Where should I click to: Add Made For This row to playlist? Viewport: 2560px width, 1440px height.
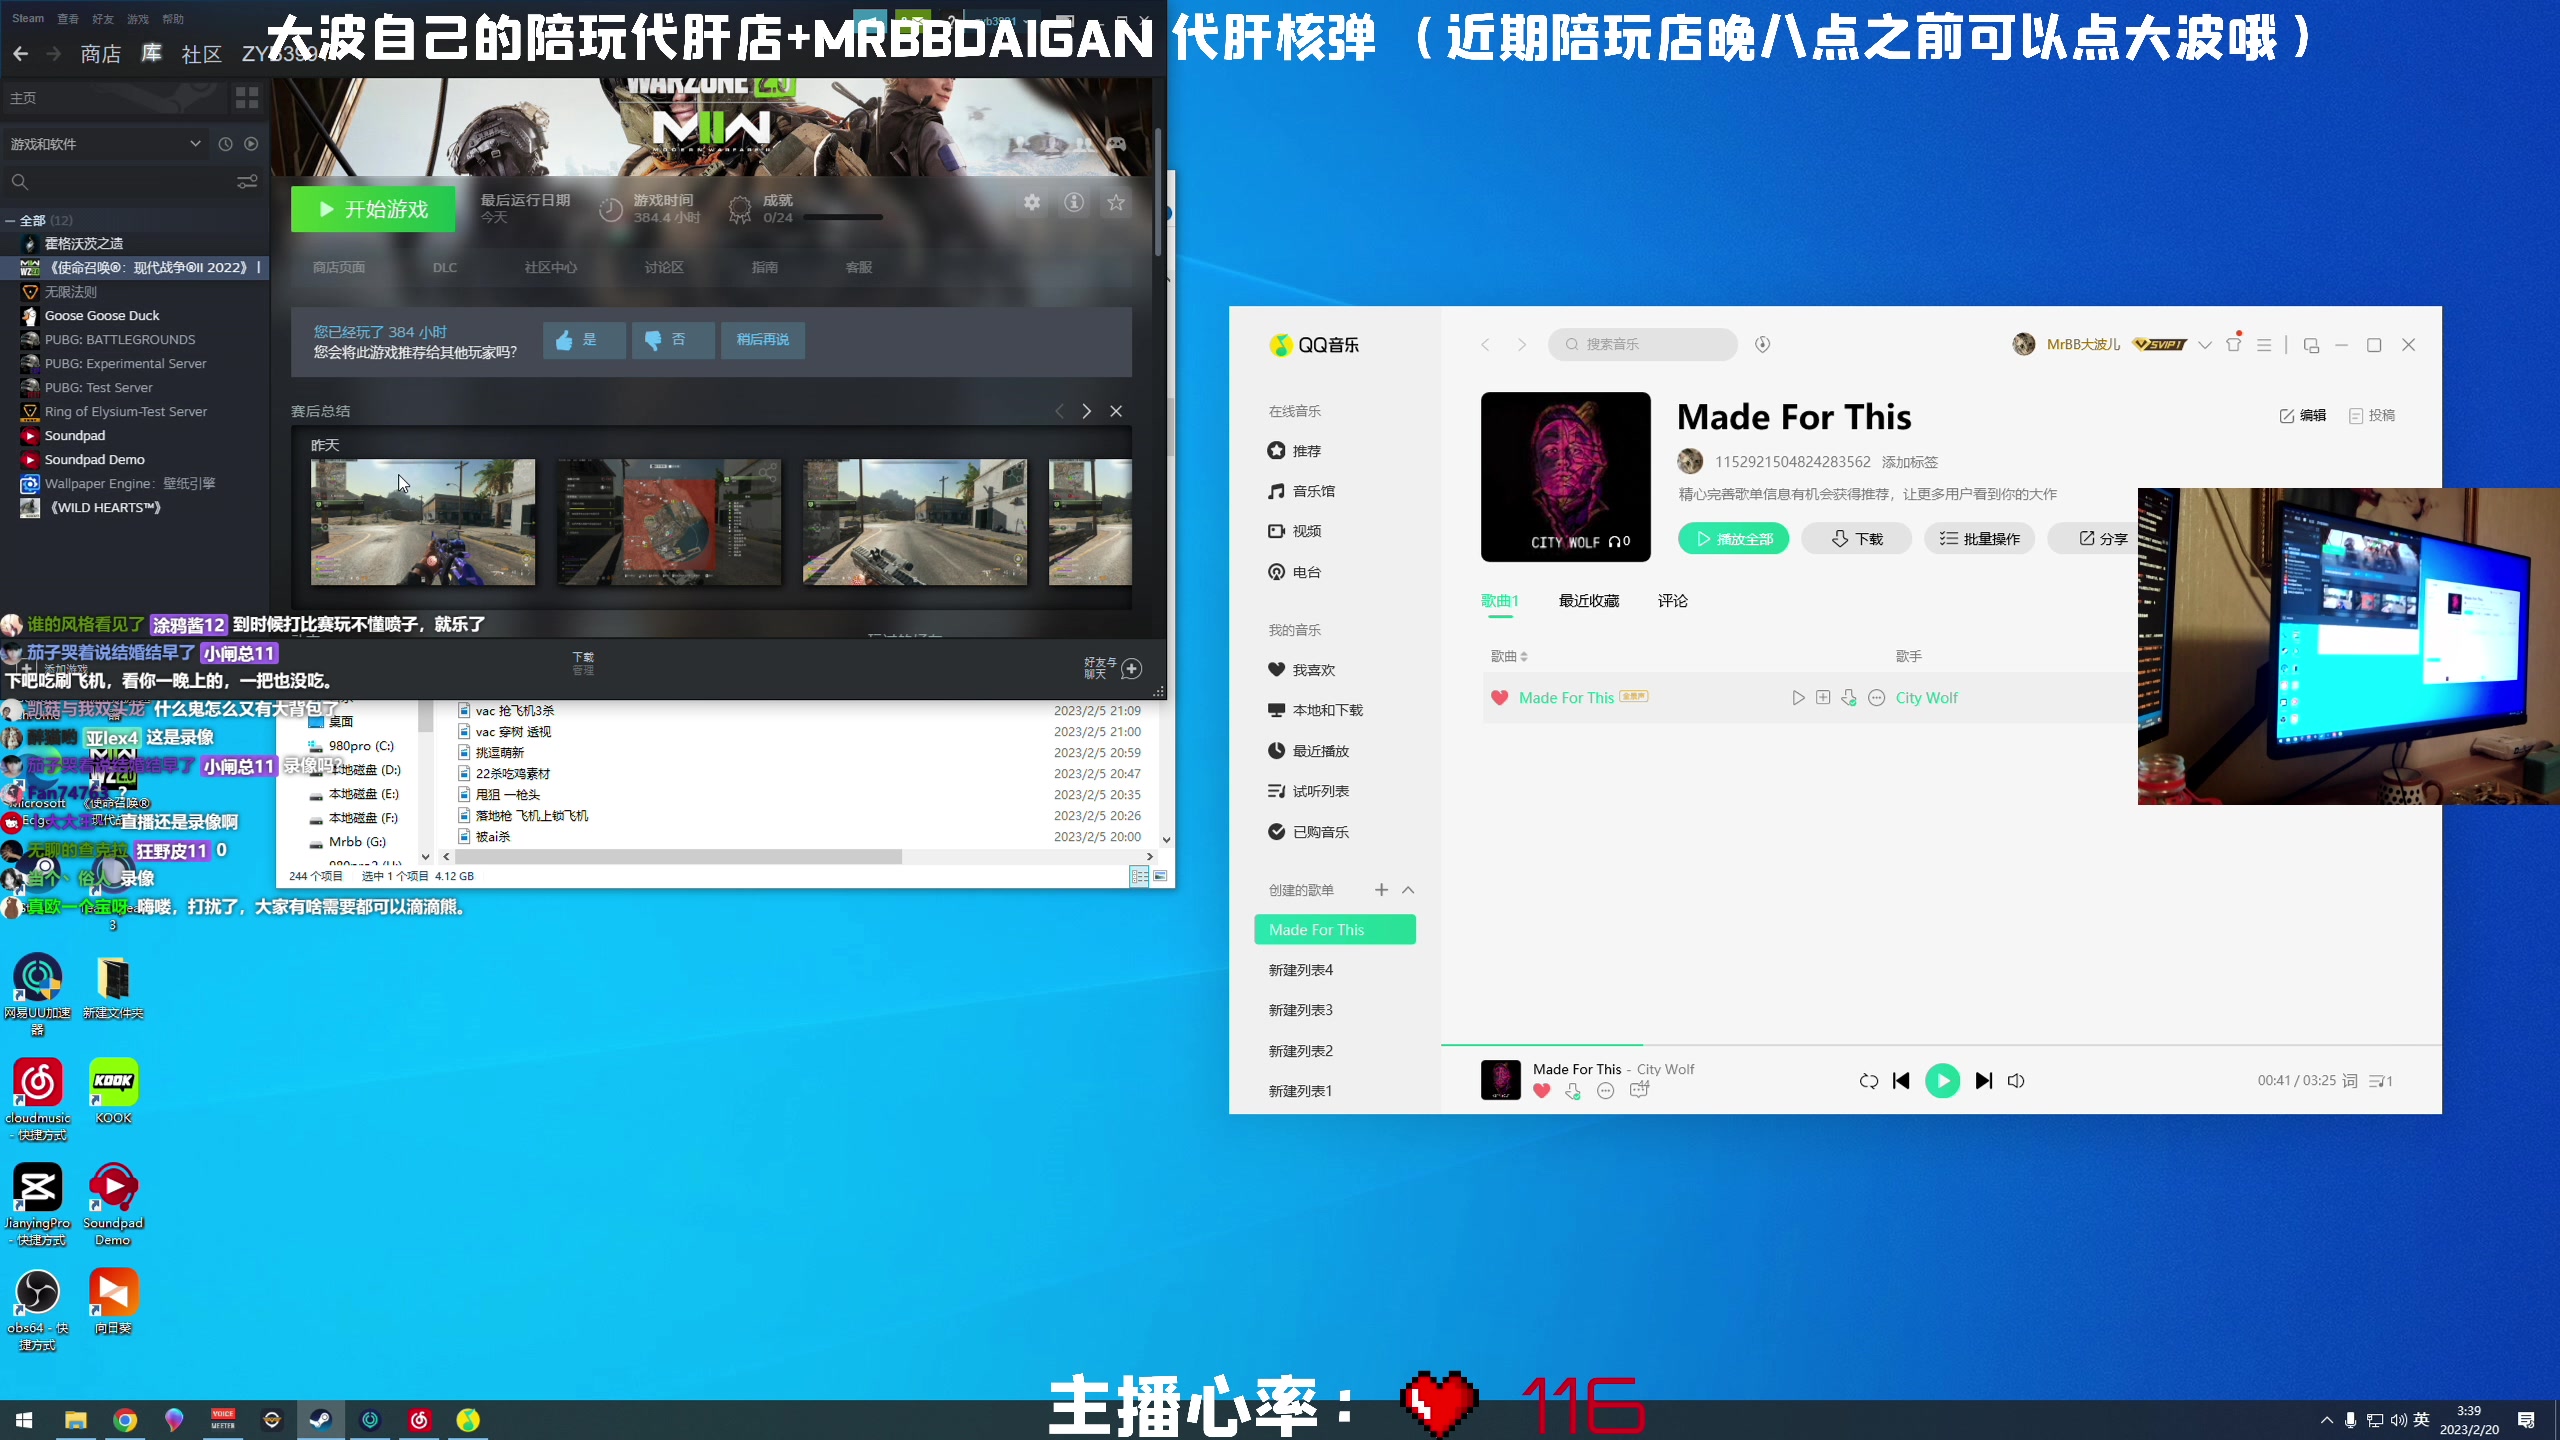[x=1823, y=698]
